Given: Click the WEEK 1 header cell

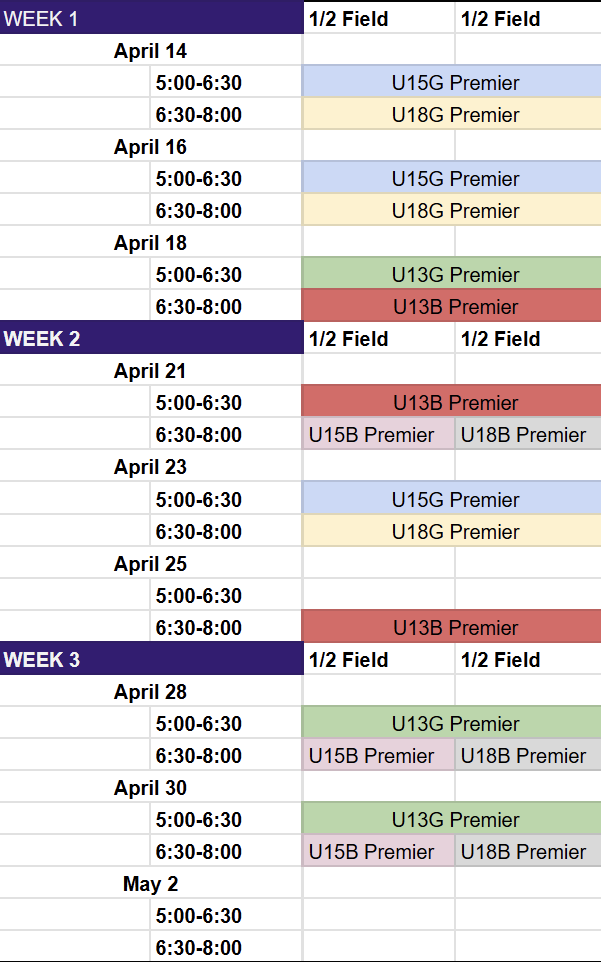Looking at the screenshot, I should click(x=150, y=18).
